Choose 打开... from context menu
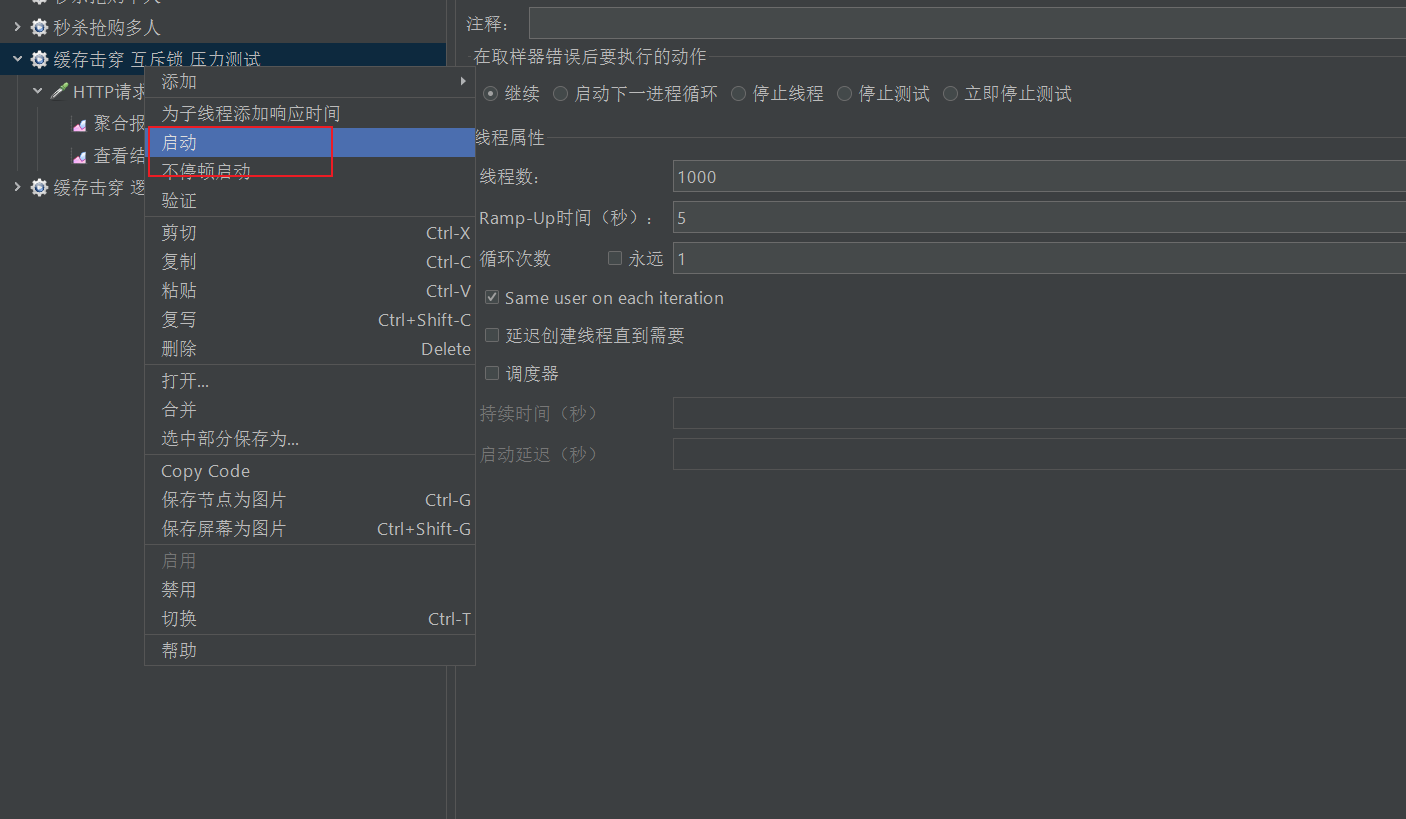The image size is (1406, 819). coord(310,381)
